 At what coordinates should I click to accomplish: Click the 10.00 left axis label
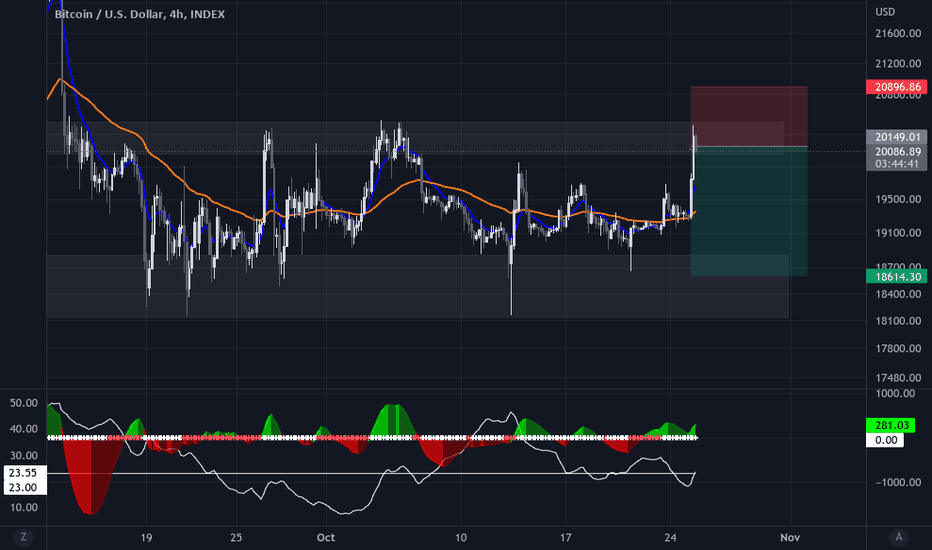tap(24, 507)
